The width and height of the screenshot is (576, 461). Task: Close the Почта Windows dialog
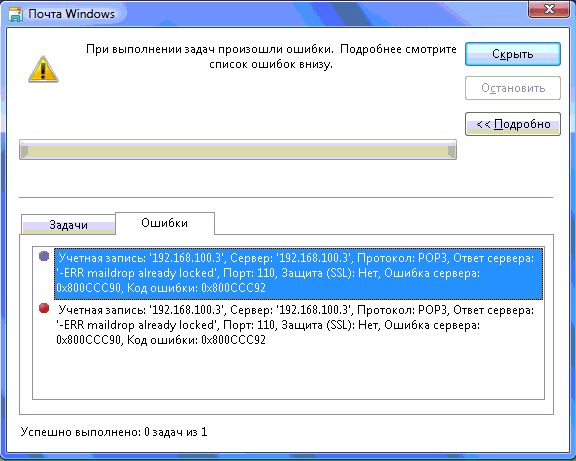(x=549, y=9)
